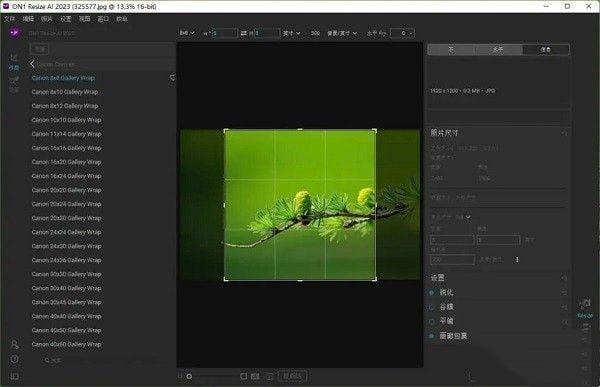
Task: Open the 文件 menu
Action: [x=10, y=19]
